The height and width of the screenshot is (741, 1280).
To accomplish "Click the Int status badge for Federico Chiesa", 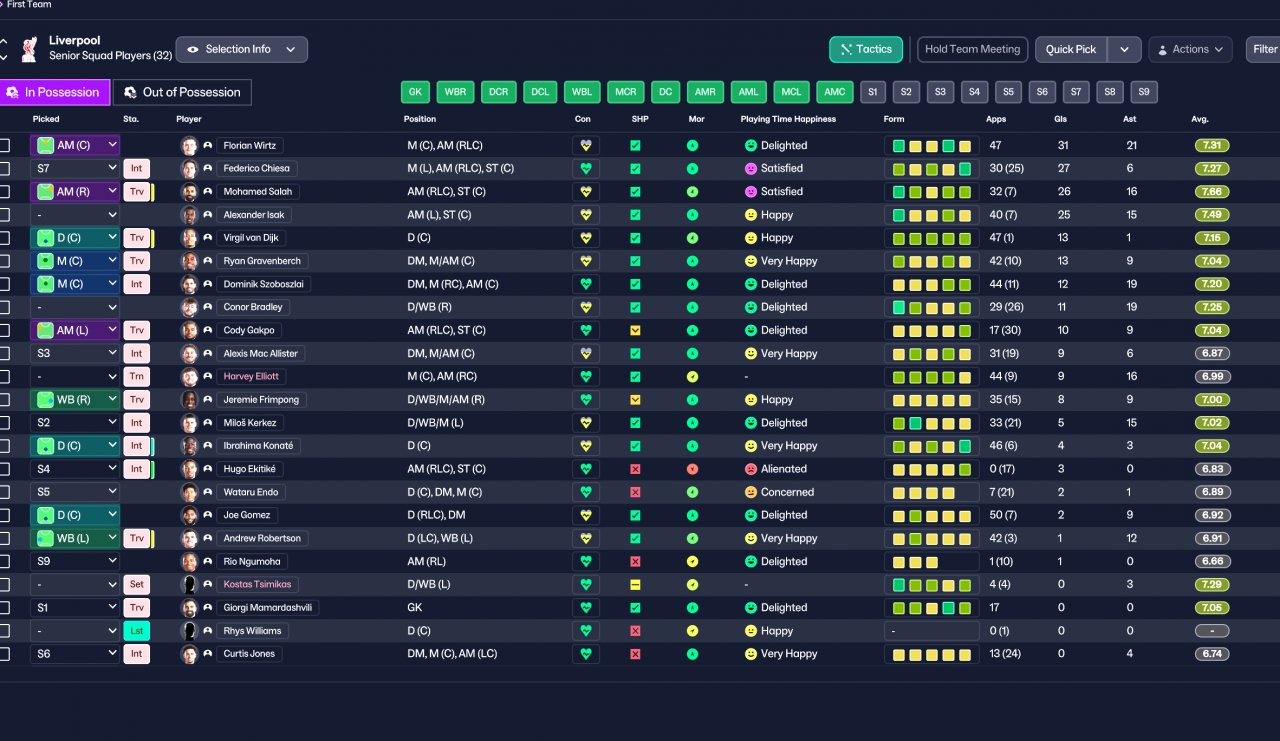I will (136, 168).
